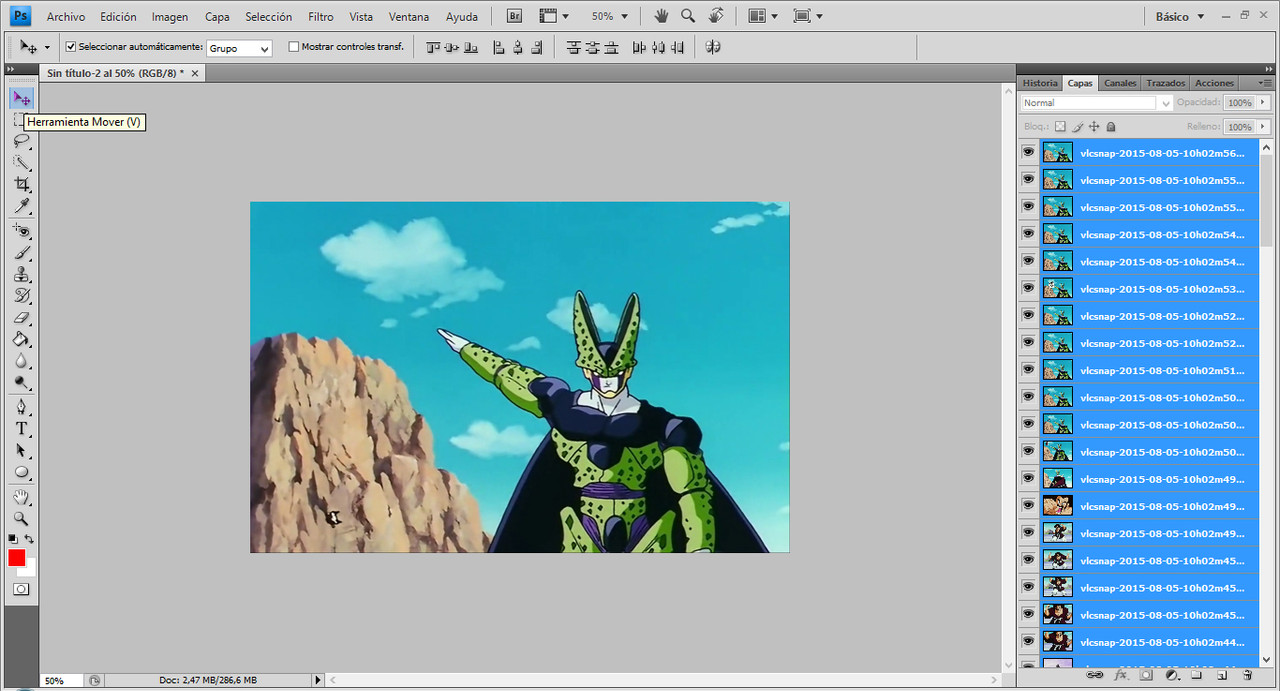Toggle lock all padlock icon
Screen dimensions: 1280x691
click(1111, 127)
